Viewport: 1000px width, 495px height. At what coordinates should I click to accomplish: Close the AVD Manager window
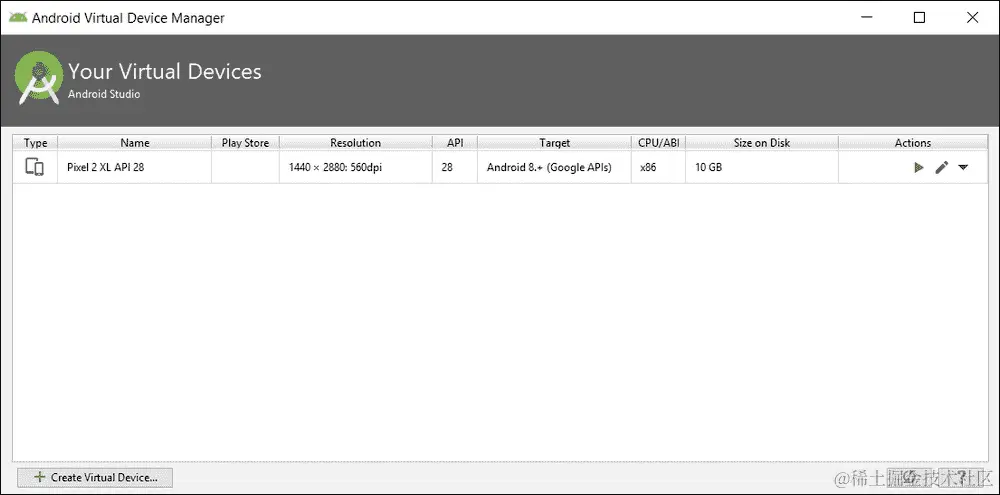click(x=972, y=18)
